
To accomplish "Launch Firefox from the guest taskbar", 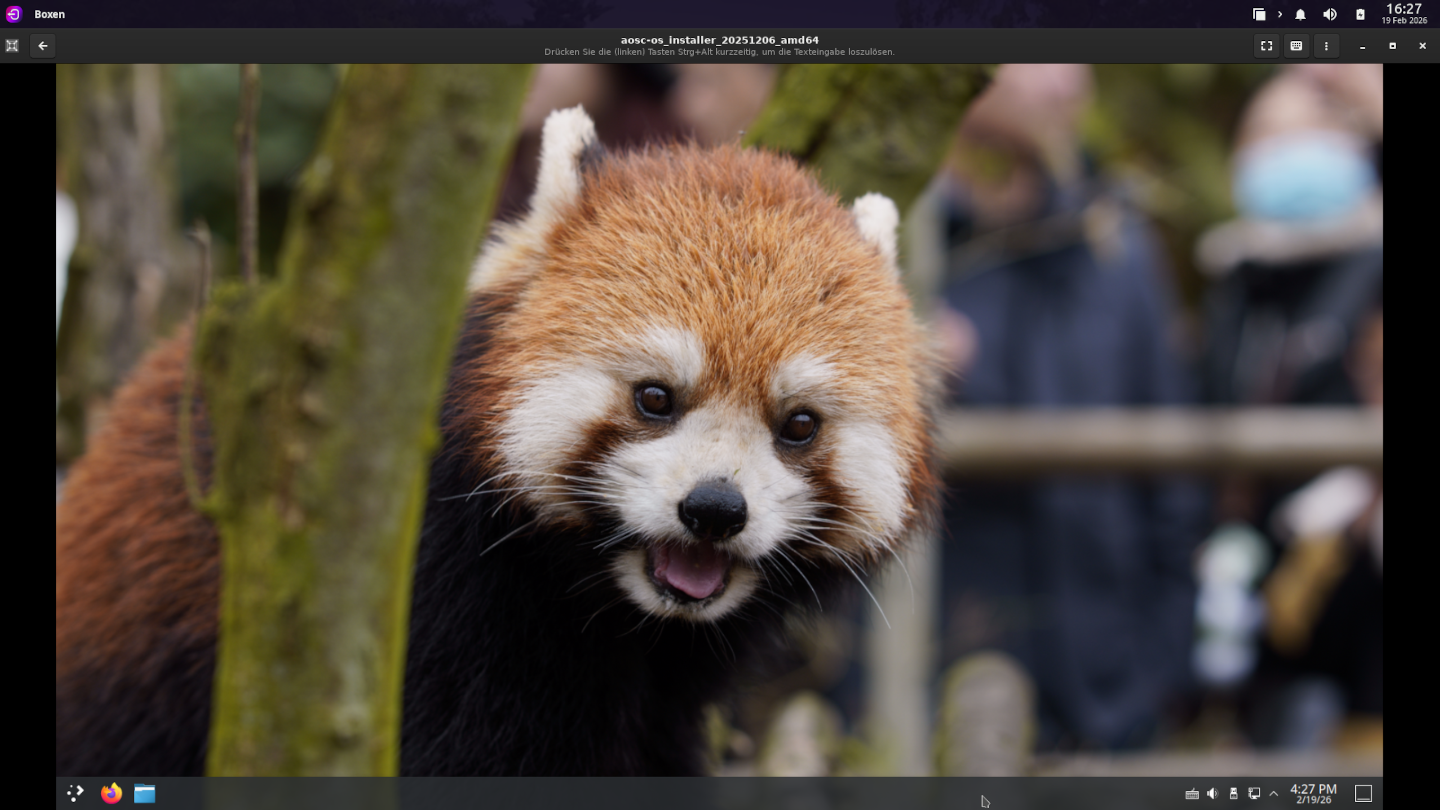I will pyautogui.click(x=111, y=793).
